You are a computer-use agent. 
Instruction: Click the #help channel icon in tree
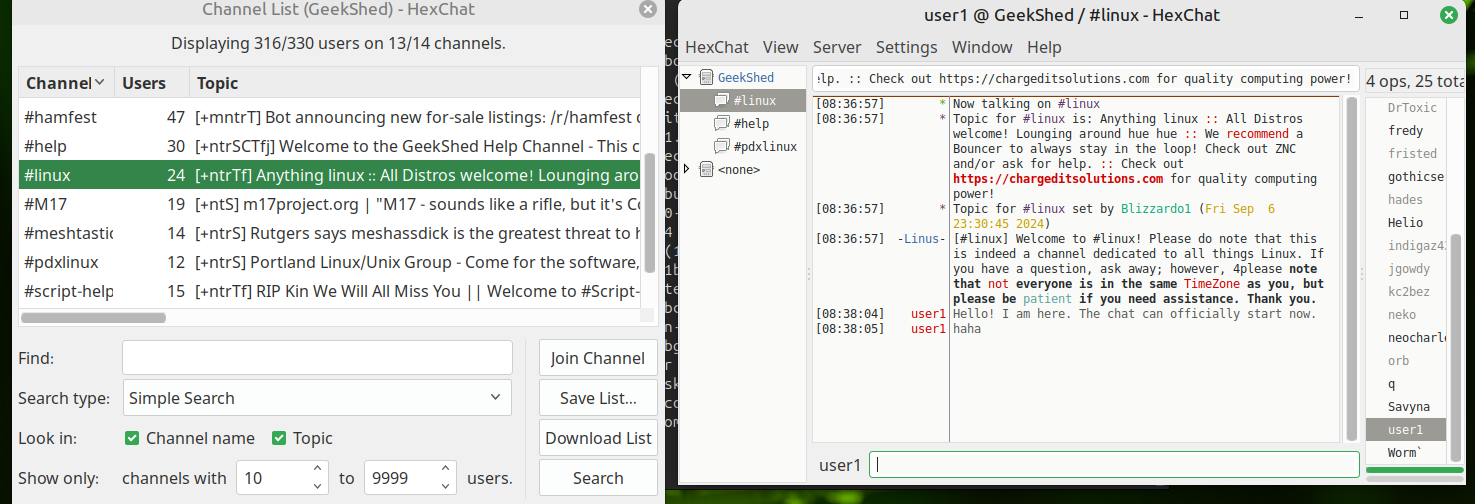722,123
